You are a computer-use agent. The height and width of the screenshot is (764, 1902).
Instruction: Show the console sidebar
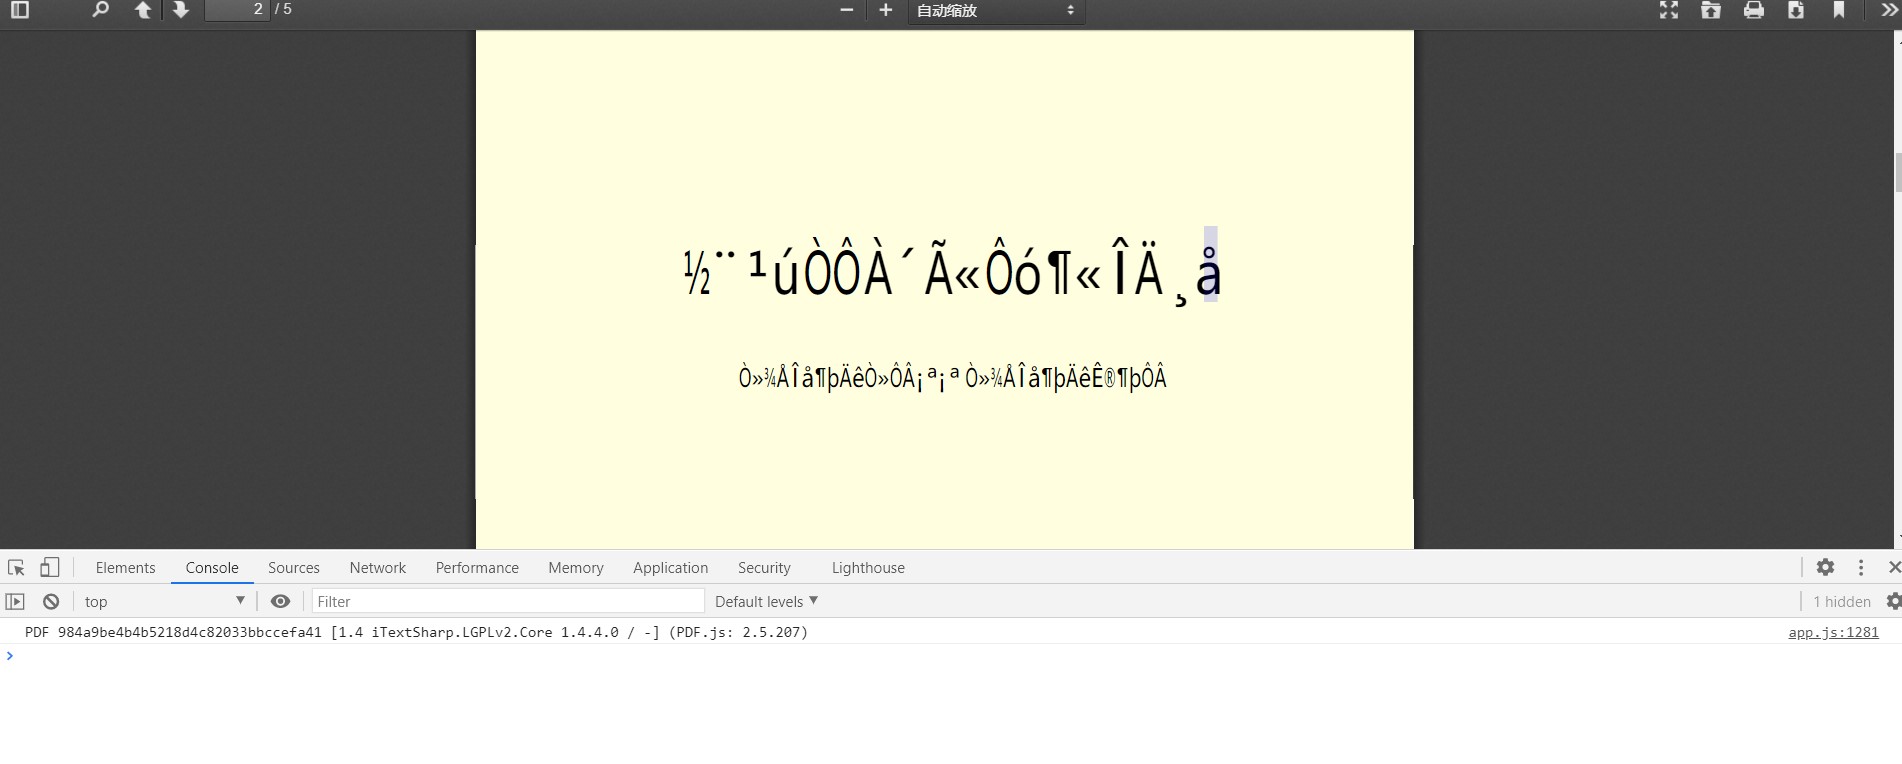tap(15, 601)
